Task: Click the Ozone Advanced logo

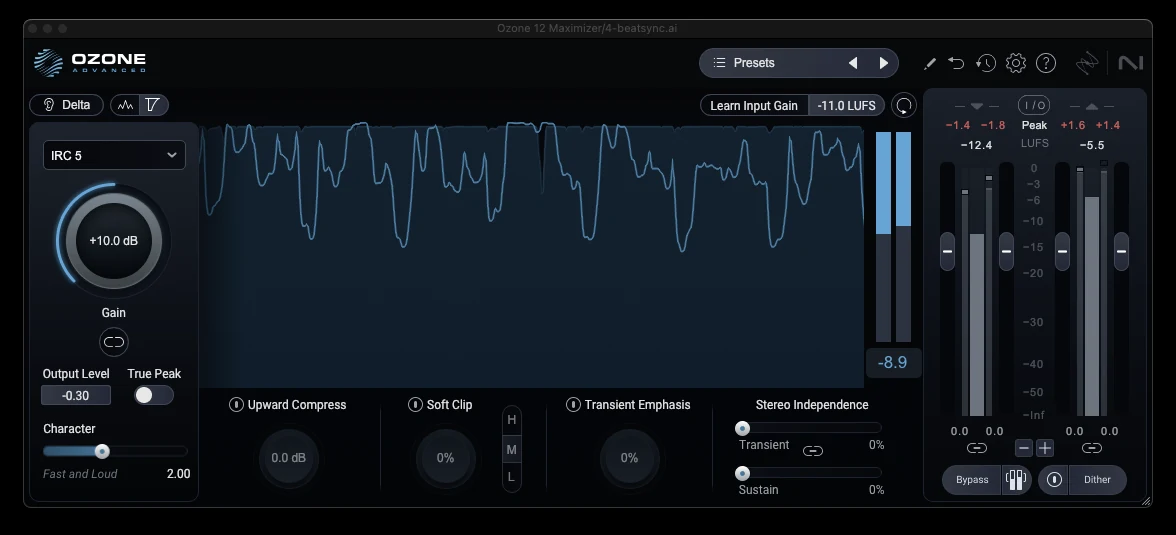Action: tap(90, 63)
